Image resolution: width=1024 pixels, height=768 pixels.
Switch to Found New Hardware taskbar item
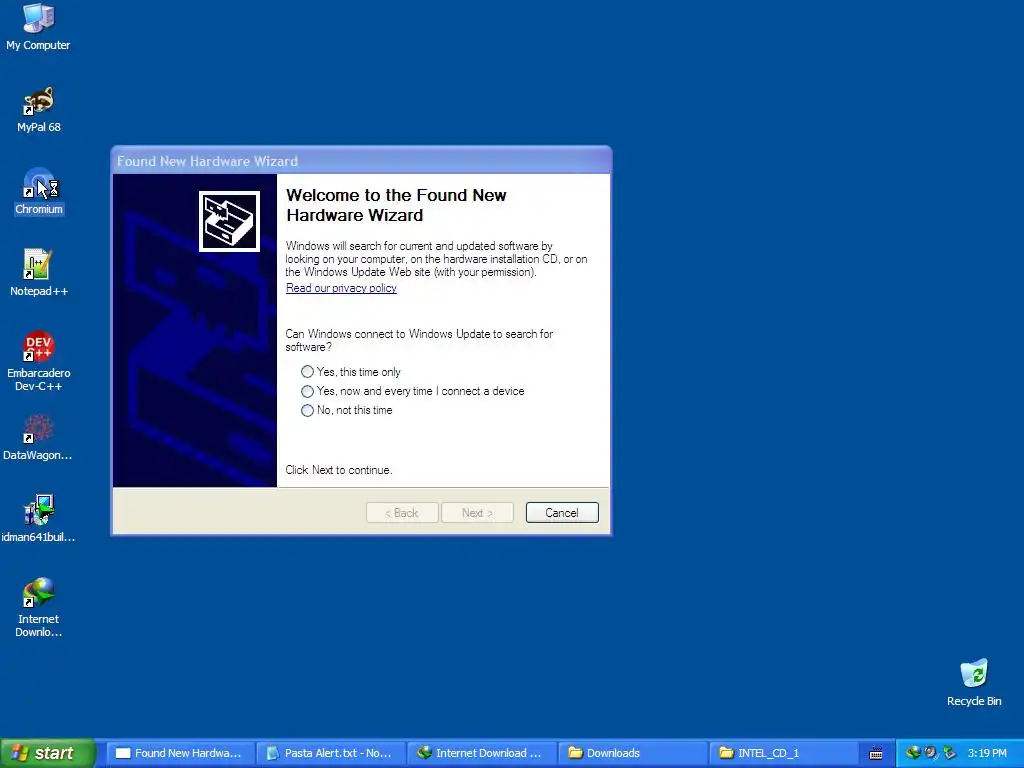(180, 753)
